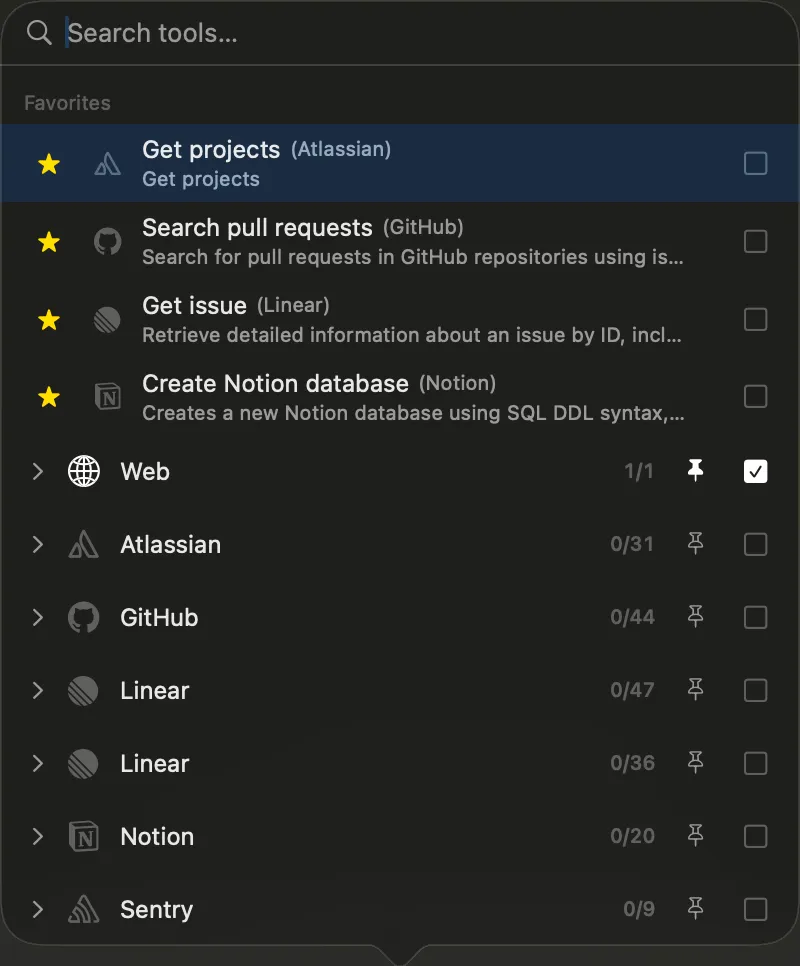Click the 'Notion' group label
The width and height of the screenshot is (800, 966).
157,837
